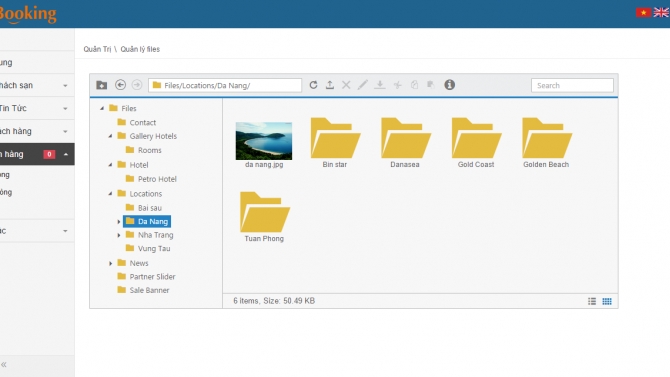Open the Golden Beach folder
The image size is (670, 377).
[546, 143]
